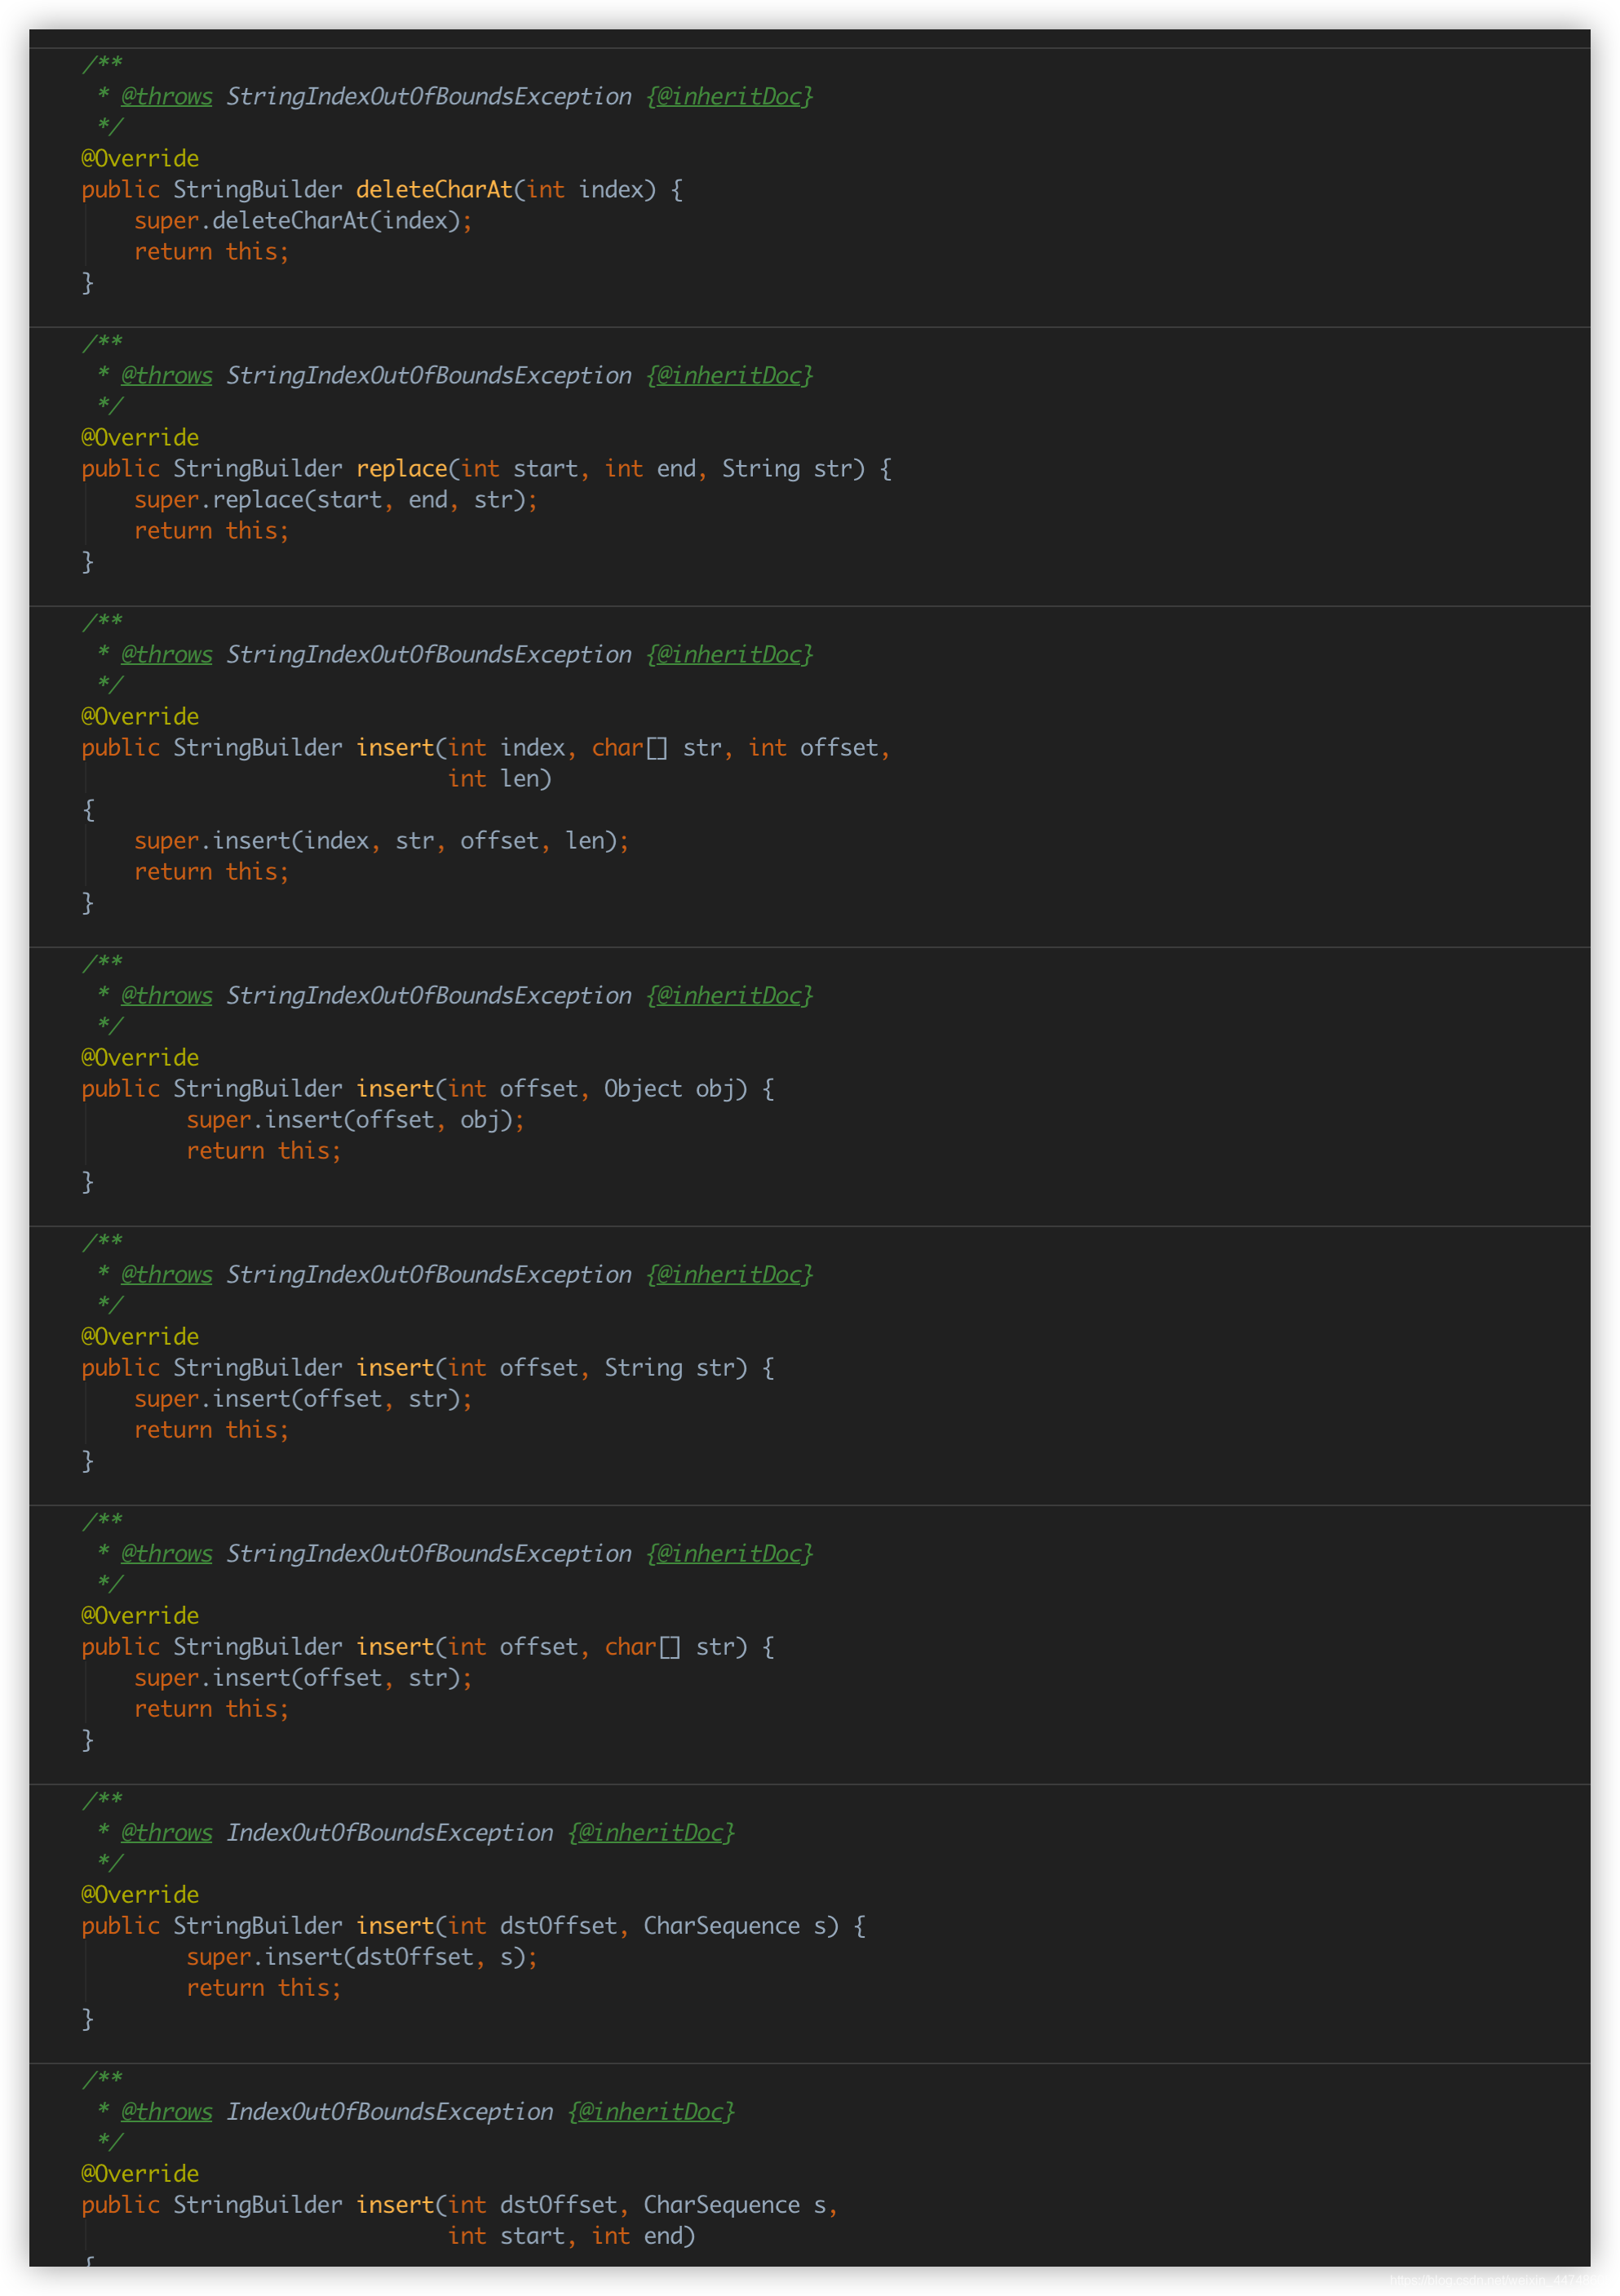Click StringIndexOutOfBoundsException in the comment above deleteCharAt

pyautogui.click(x=428, y=97)
